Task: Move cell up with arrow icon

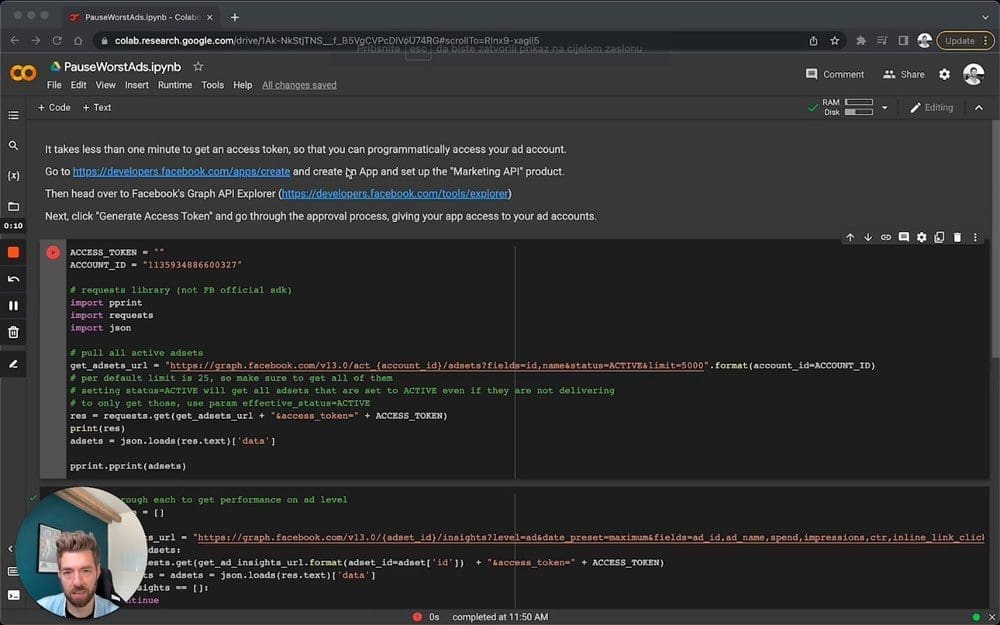Action: [x=850, y=238]
